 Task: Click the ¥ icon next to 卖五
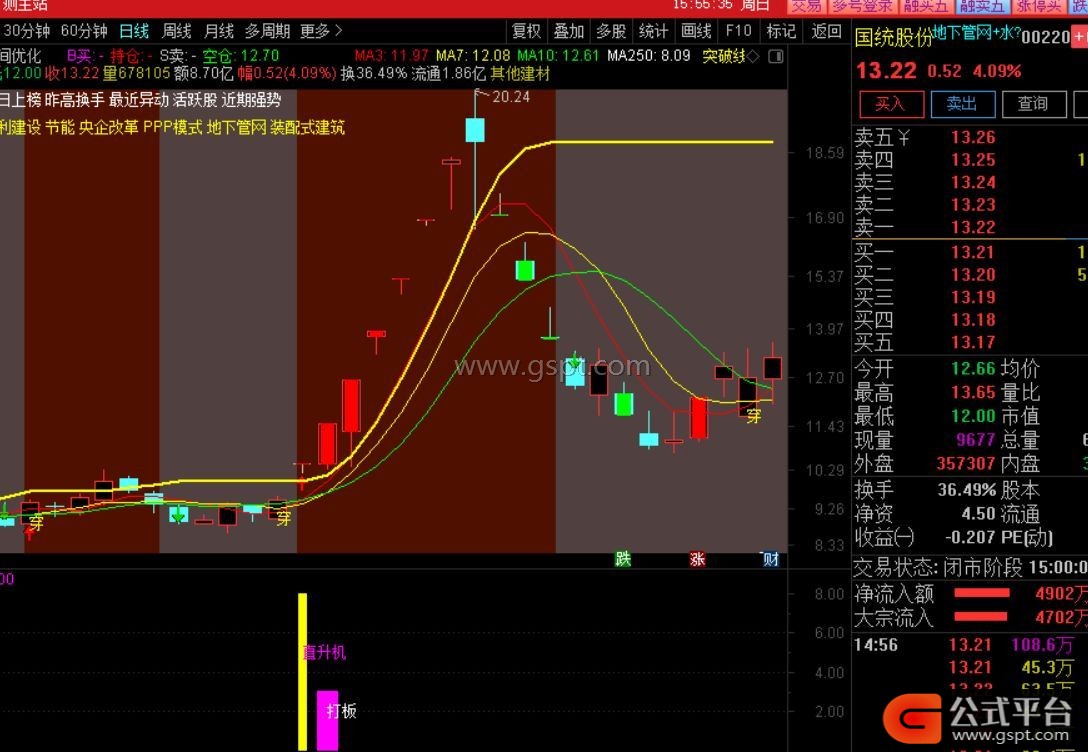tap(903, 137)
